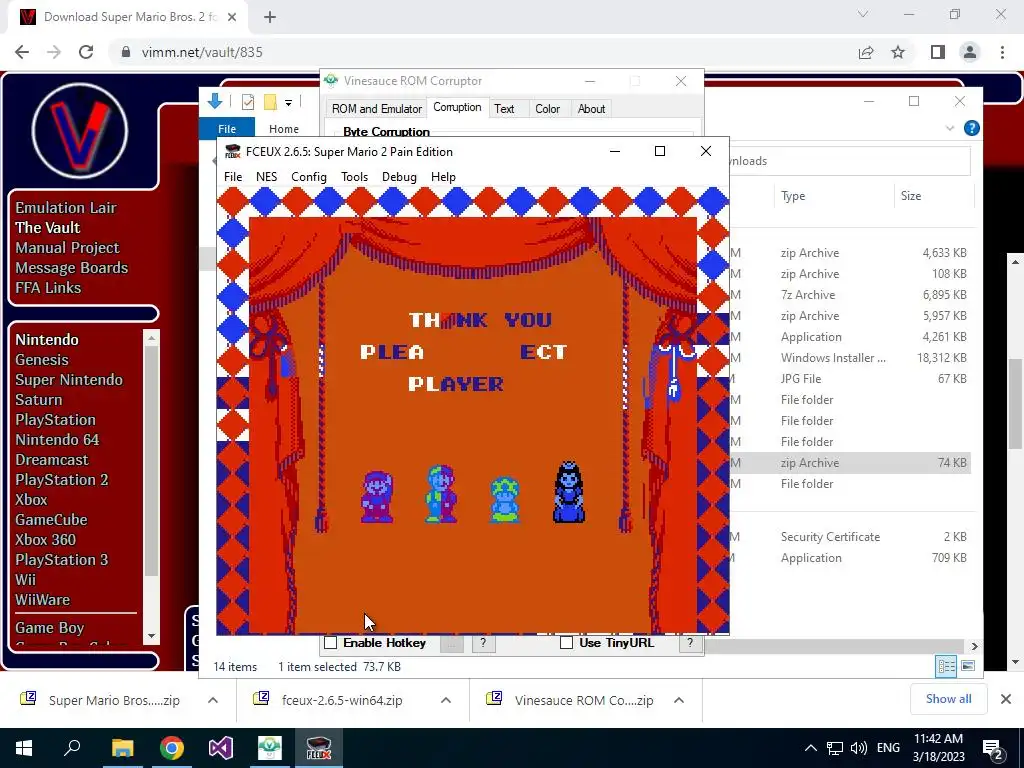
Task: Click the File tab in File Explorer
Action: pos(227,129)
